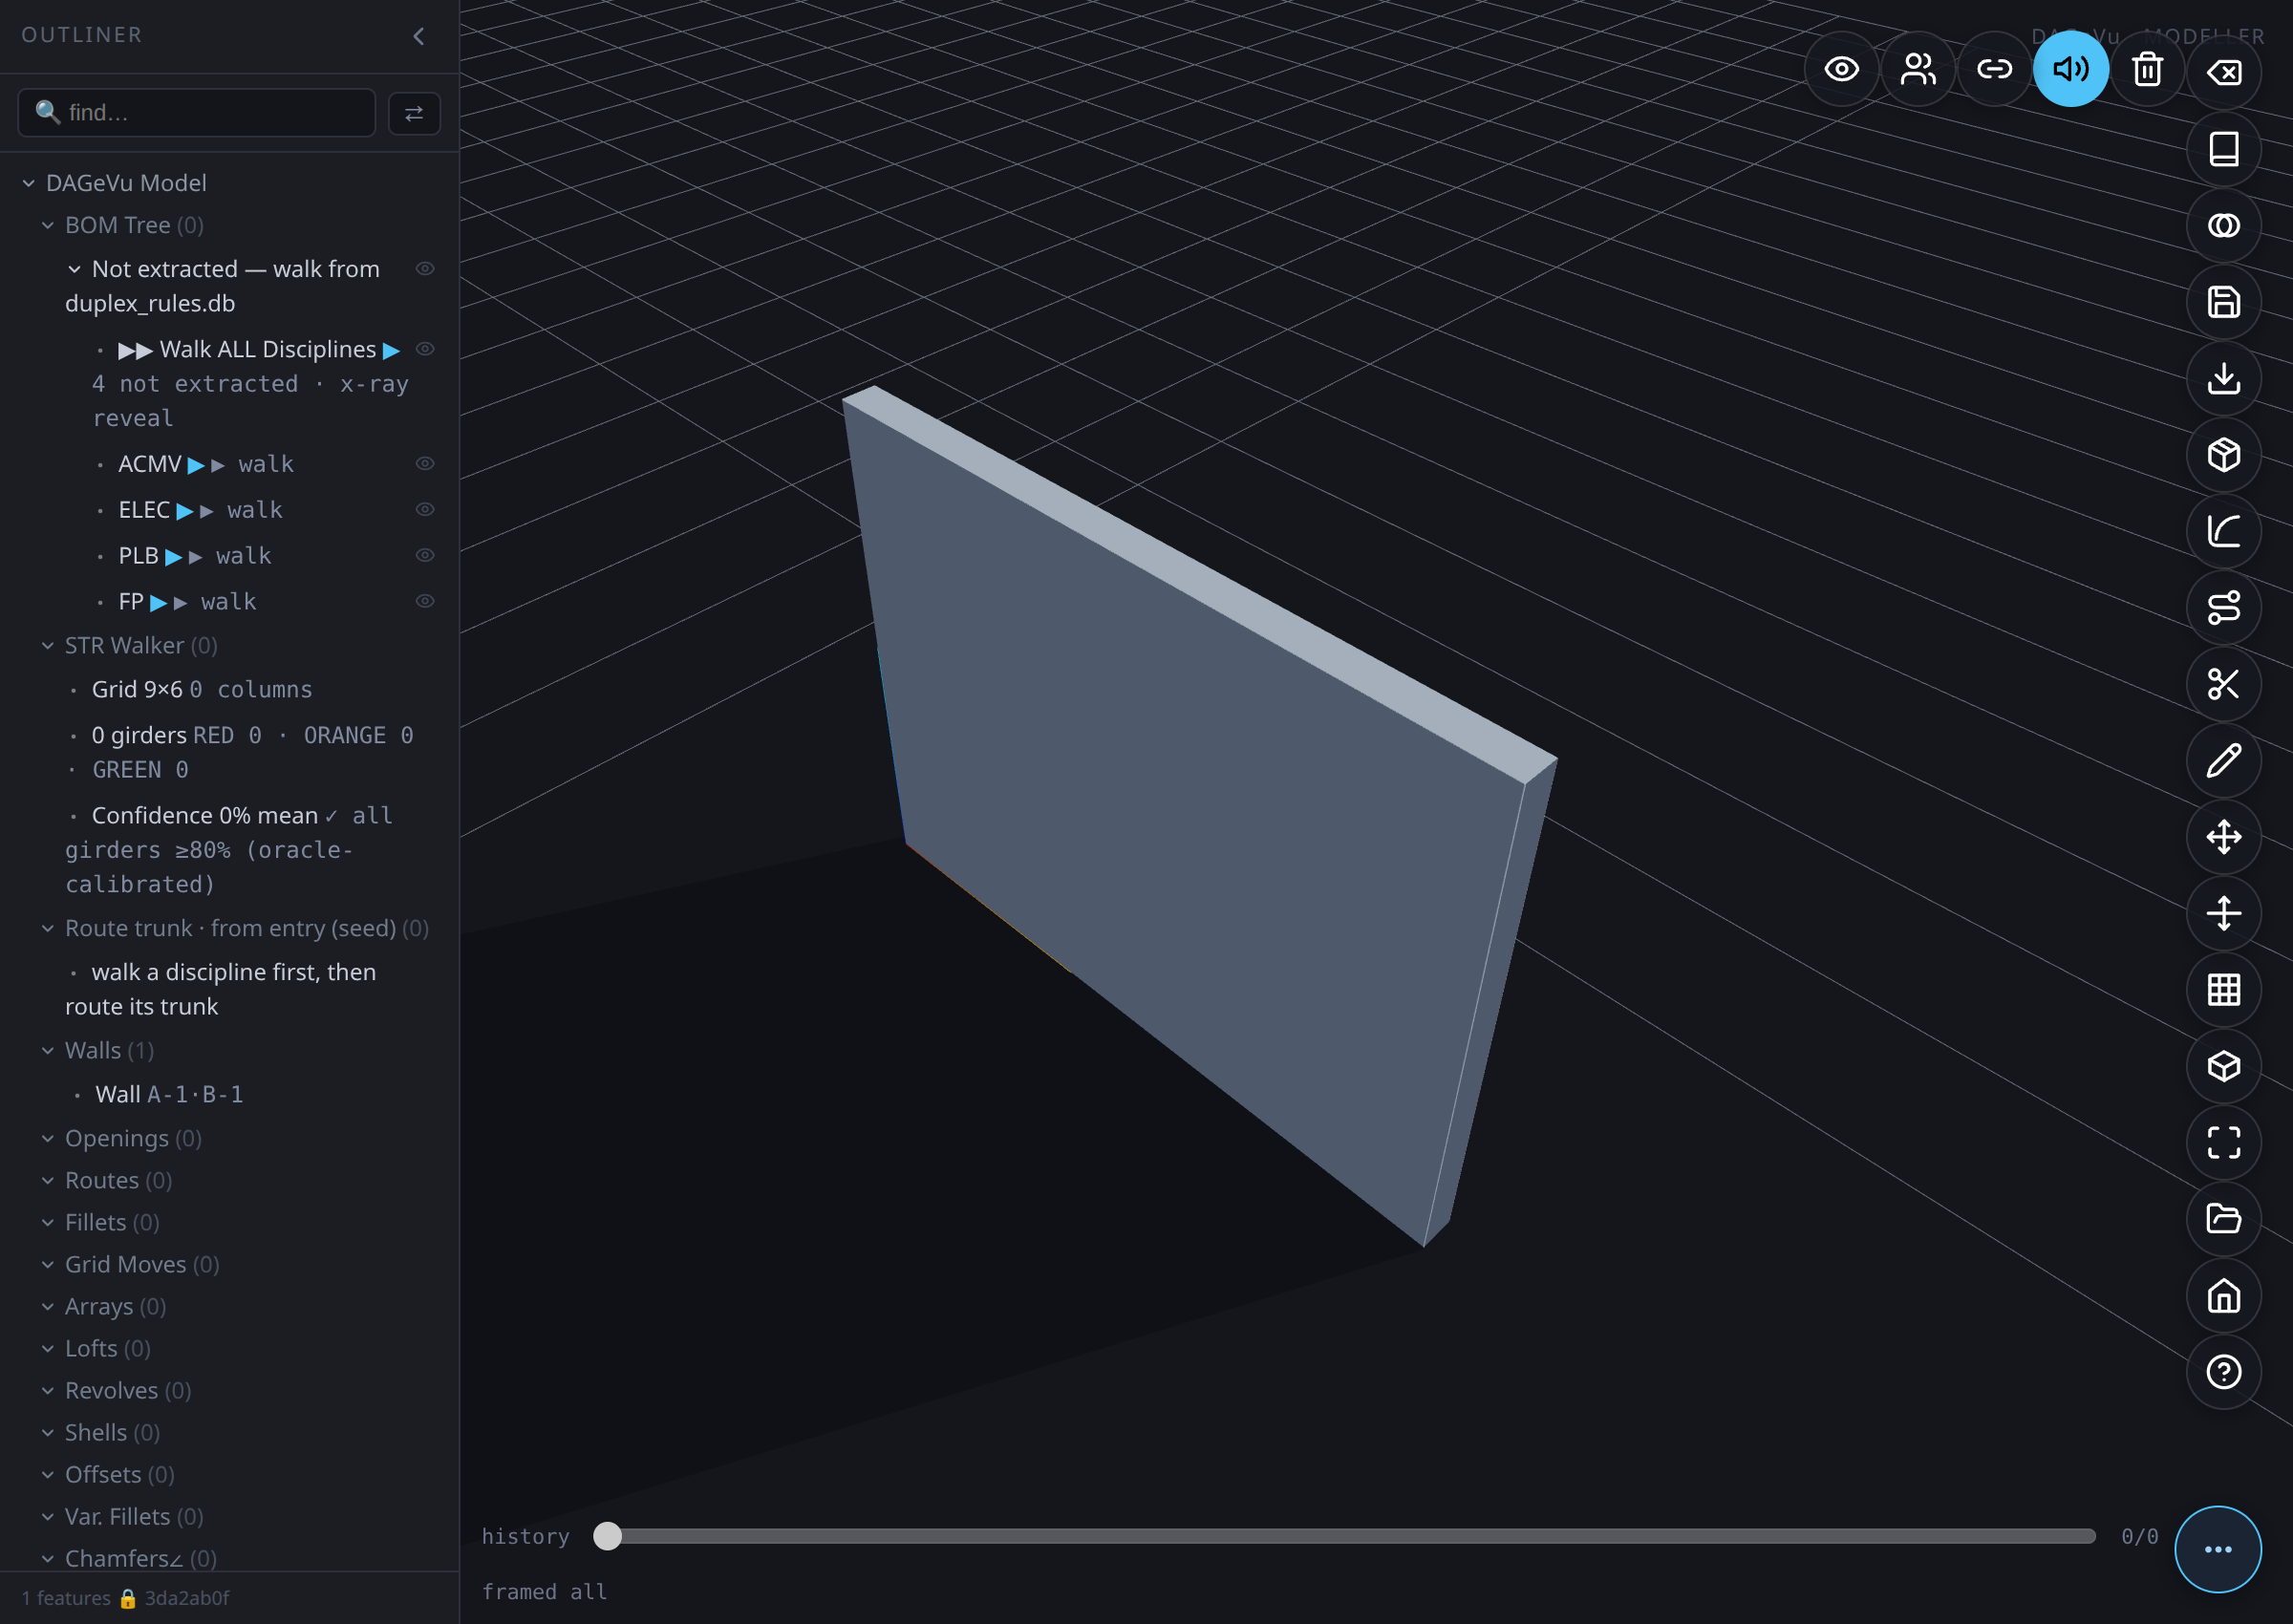The image size is (2293, 1624).
Task: Open a file with folder icon
Action: 2223,1219
